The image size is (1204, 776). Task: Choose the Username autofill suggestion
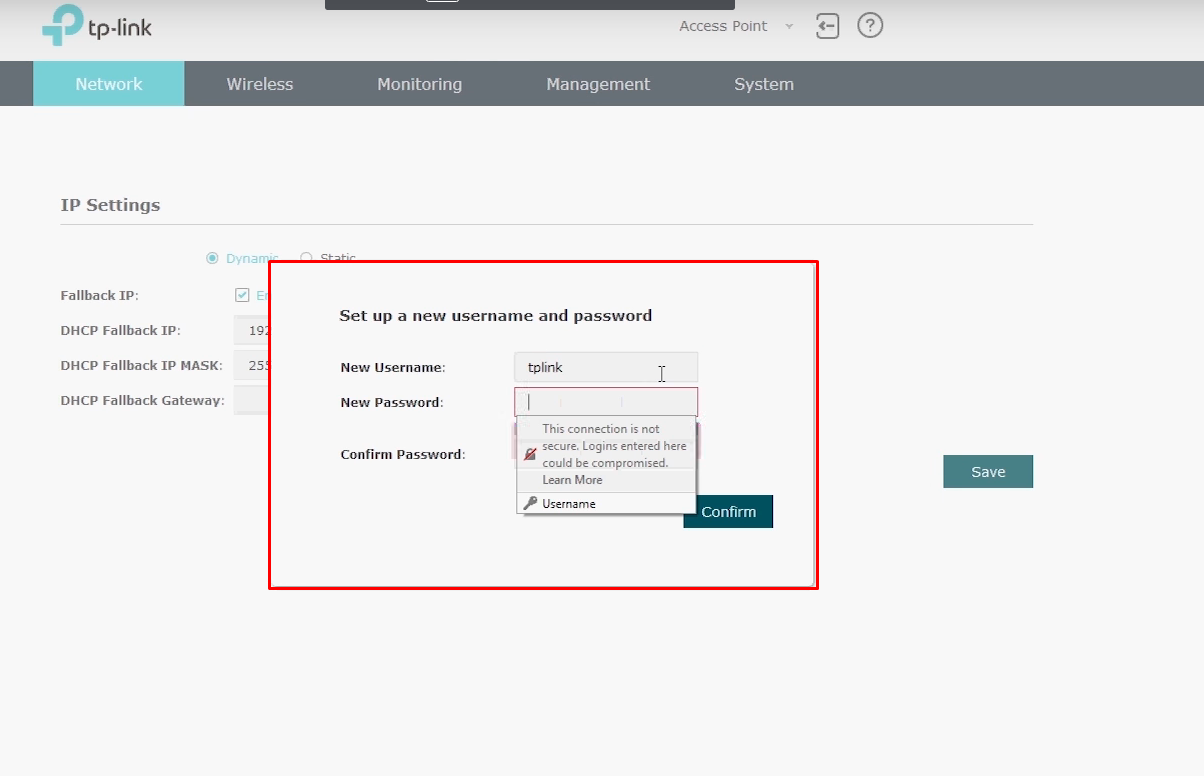point(606,503)
